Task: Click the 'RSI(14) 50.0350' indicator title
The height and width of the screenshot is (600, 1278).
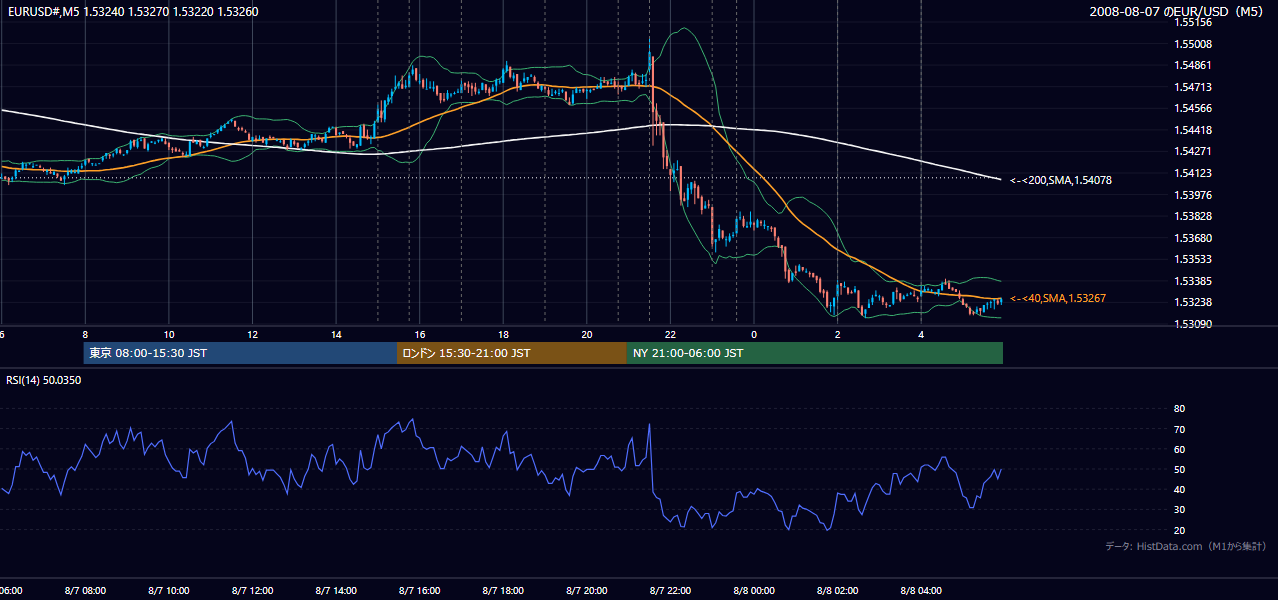Action: 44,380
